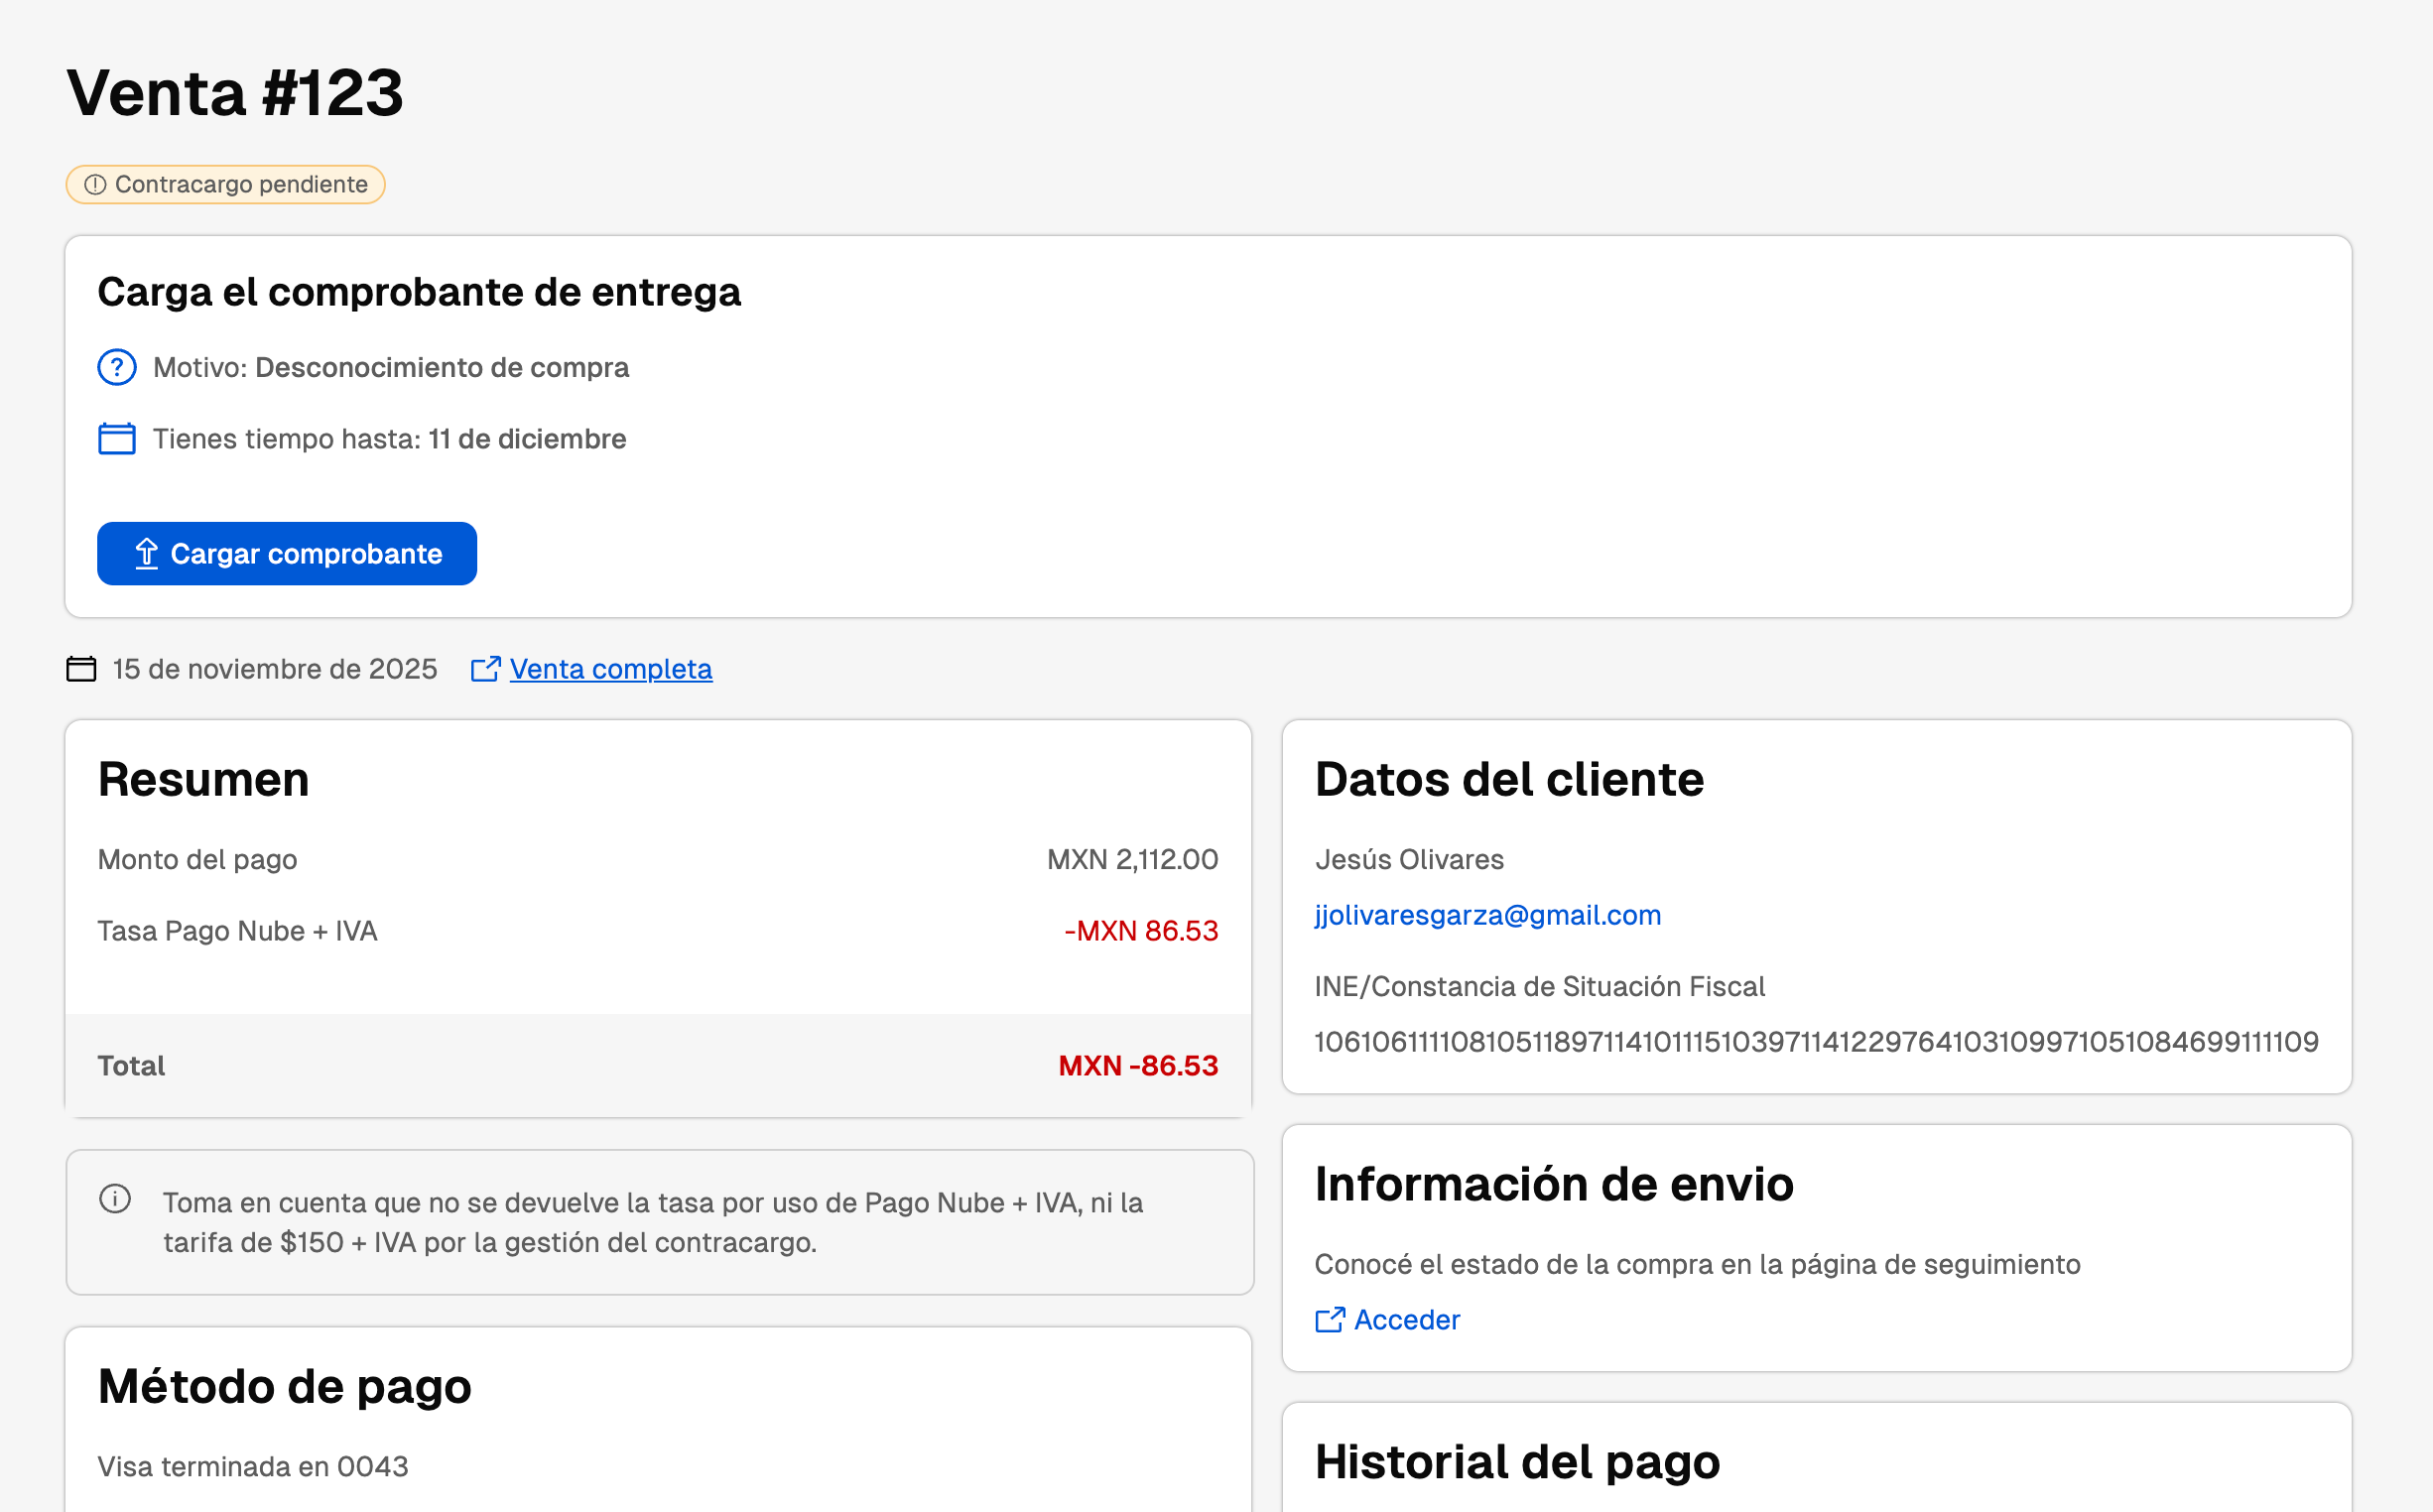Click the jjolivaresgarza@gmail.com email link
This screenshot has width=2433, height=1512.
point(1487,915)
